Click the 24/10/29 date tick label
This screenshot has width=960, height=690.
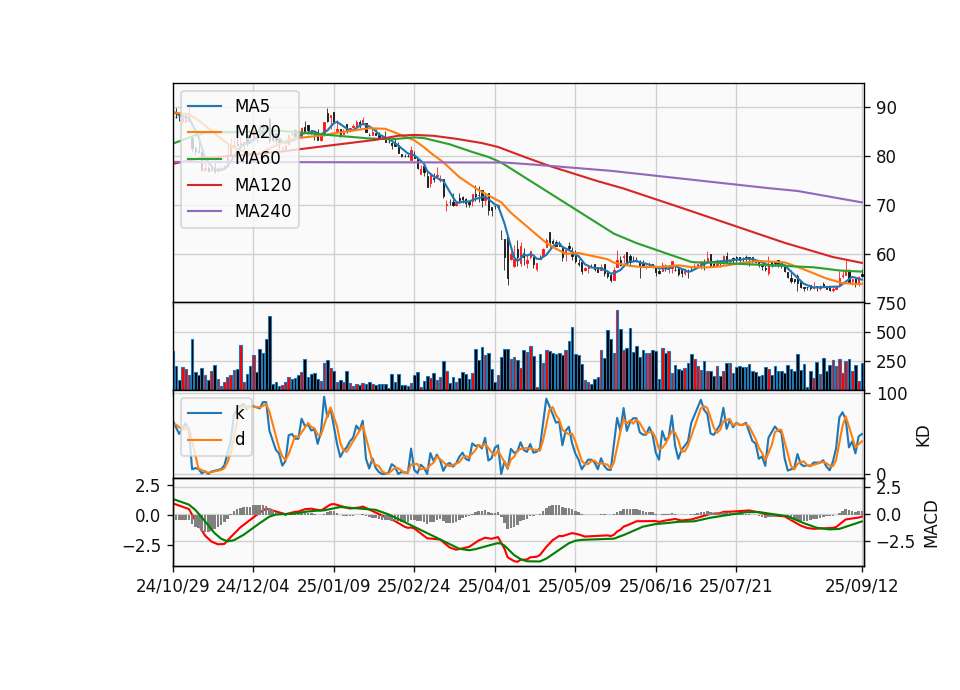(x=173, y=586)
